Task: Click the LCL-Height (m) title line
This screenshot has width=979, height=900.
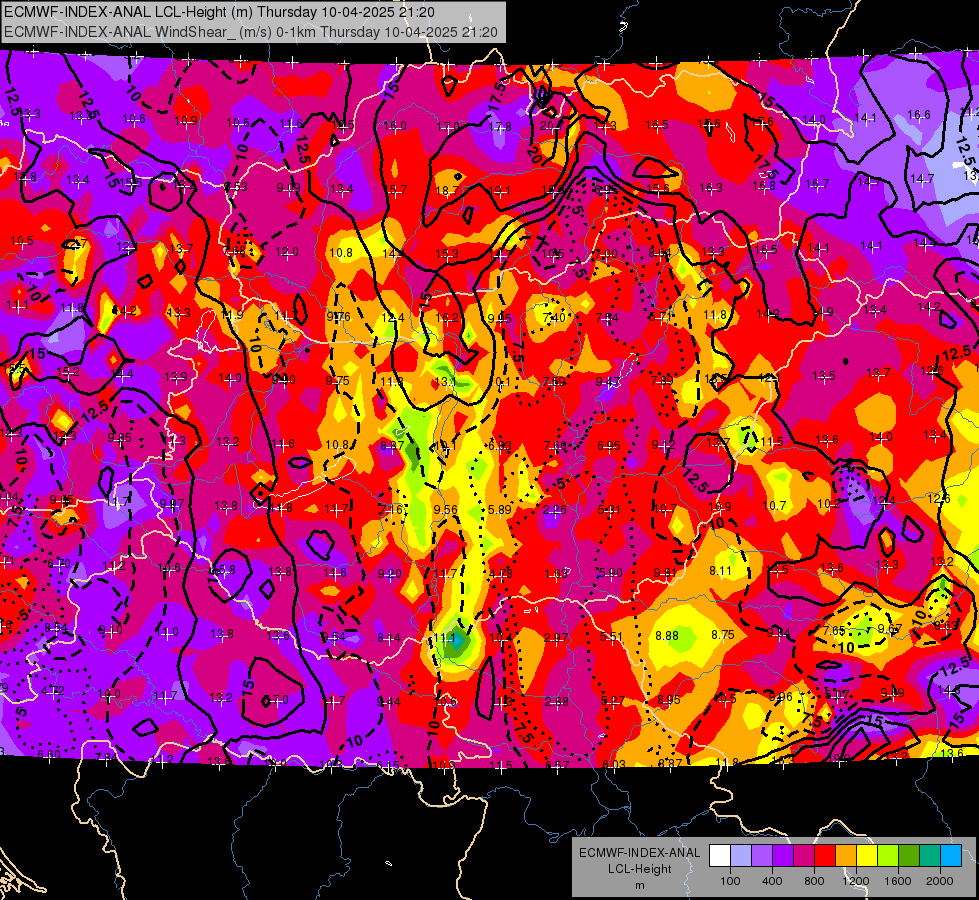Action: pyautogui.click(x=219, y=12)
